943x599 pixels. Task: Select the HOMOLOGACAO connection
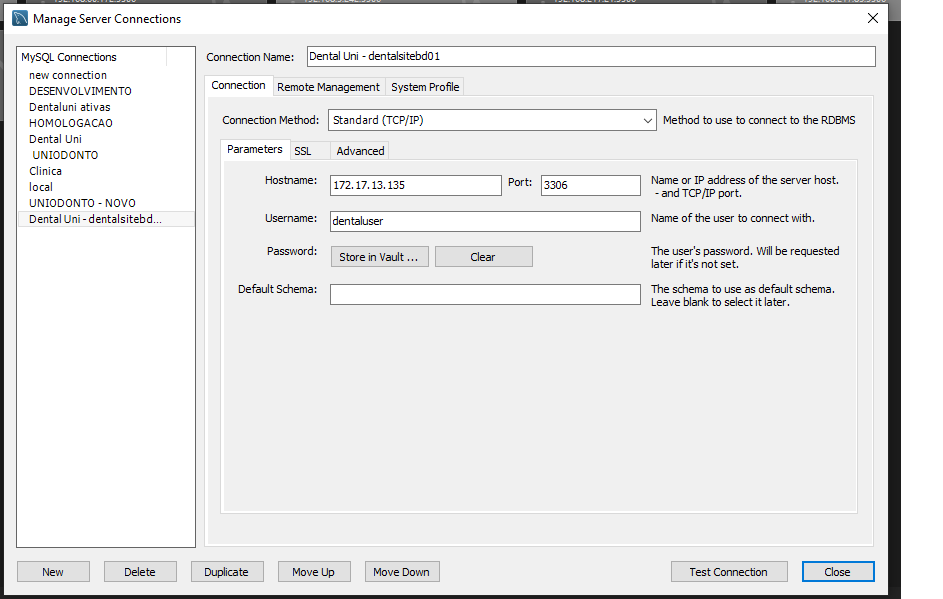pos(71,123)
